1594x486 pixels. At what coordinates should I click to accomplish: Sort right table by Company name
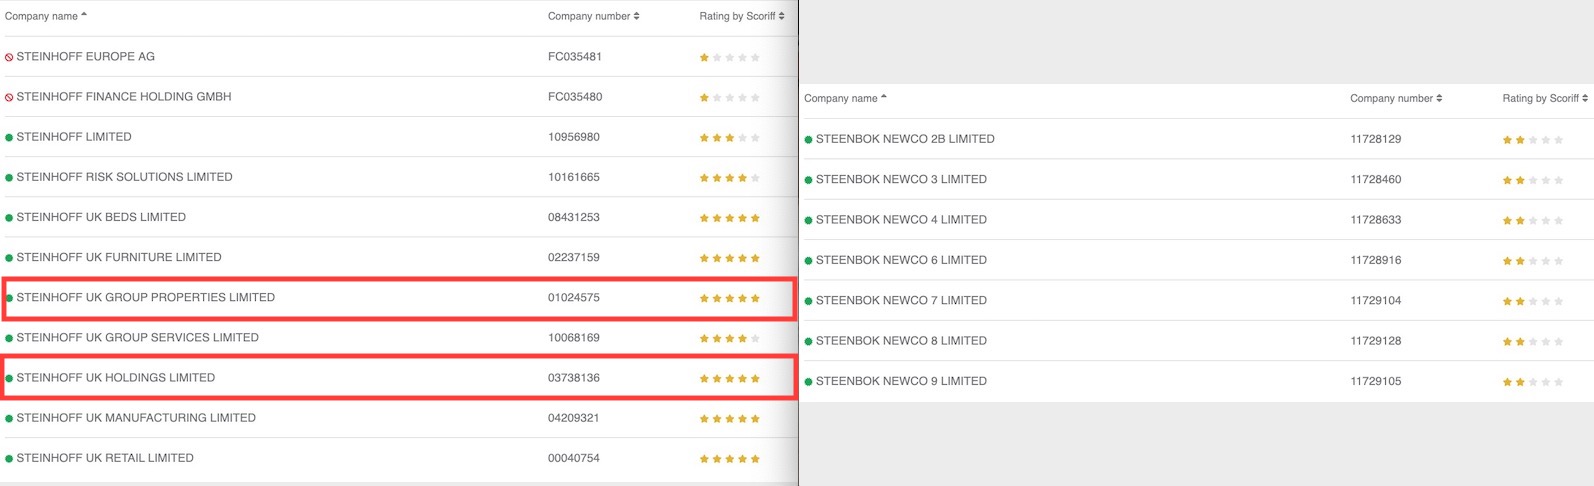[846, 98]
